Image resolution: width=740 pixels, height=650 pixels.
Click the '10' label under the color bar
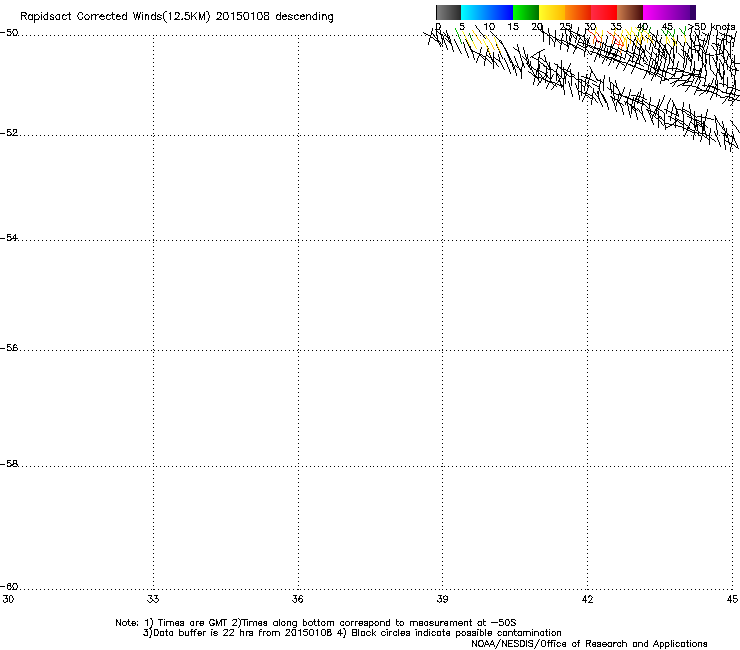click(x=489, y=26)
